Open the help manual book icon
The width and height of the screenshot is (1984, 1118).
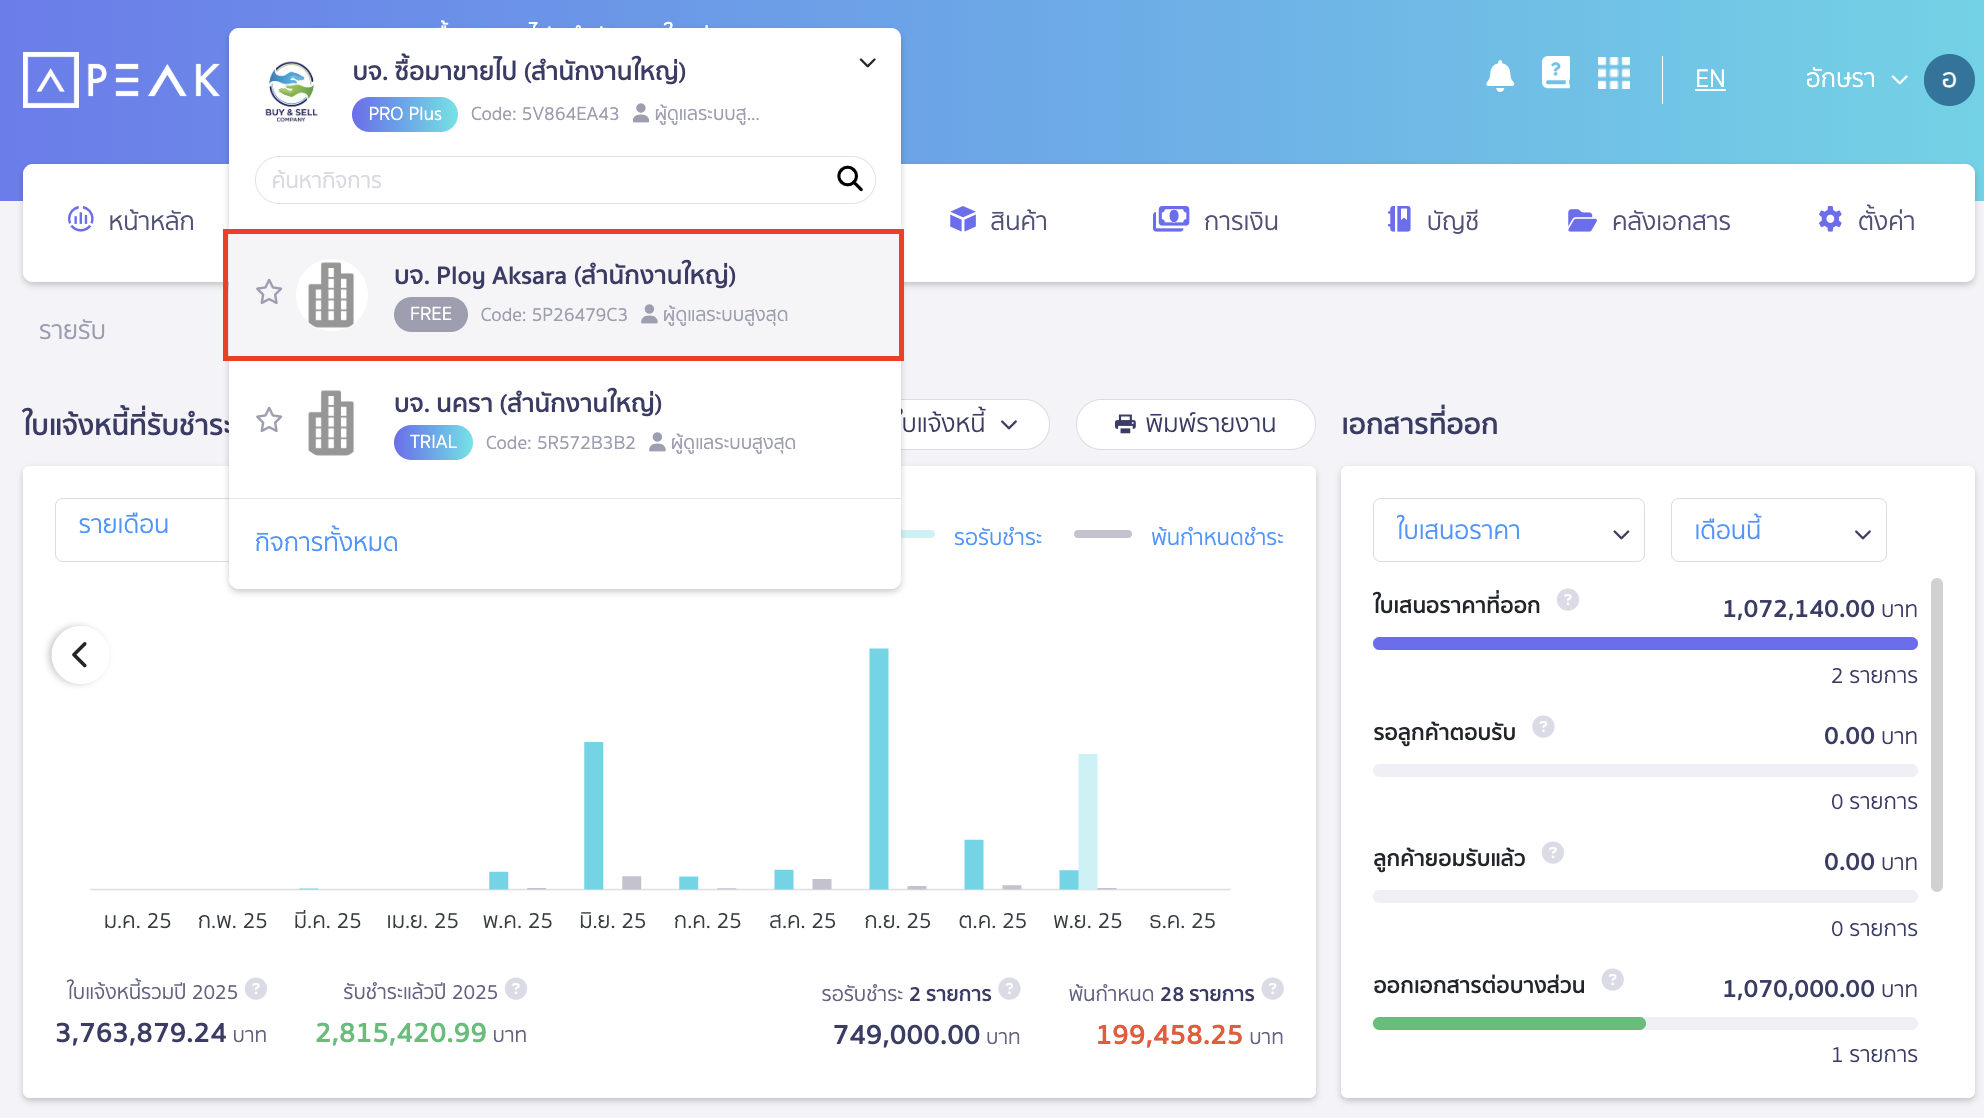click(x=1556, y=74)
